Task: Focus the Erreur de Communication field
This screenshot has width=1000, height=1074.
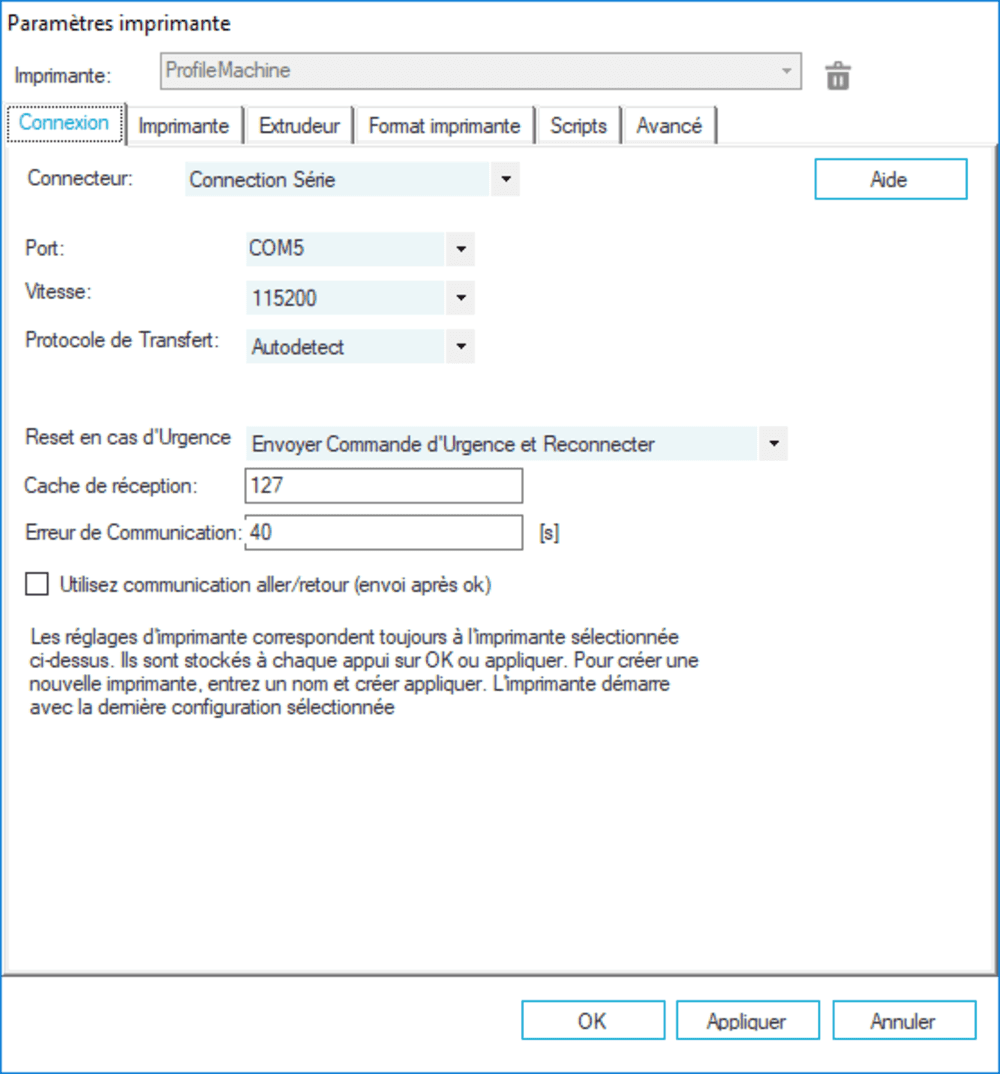Action: 384,532
